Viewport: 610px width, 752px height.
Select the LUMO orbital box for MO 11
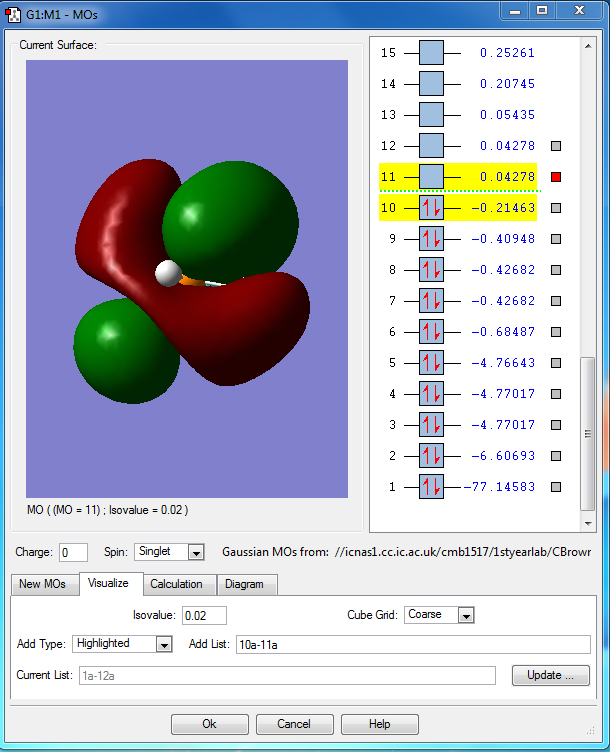point(431,177)
